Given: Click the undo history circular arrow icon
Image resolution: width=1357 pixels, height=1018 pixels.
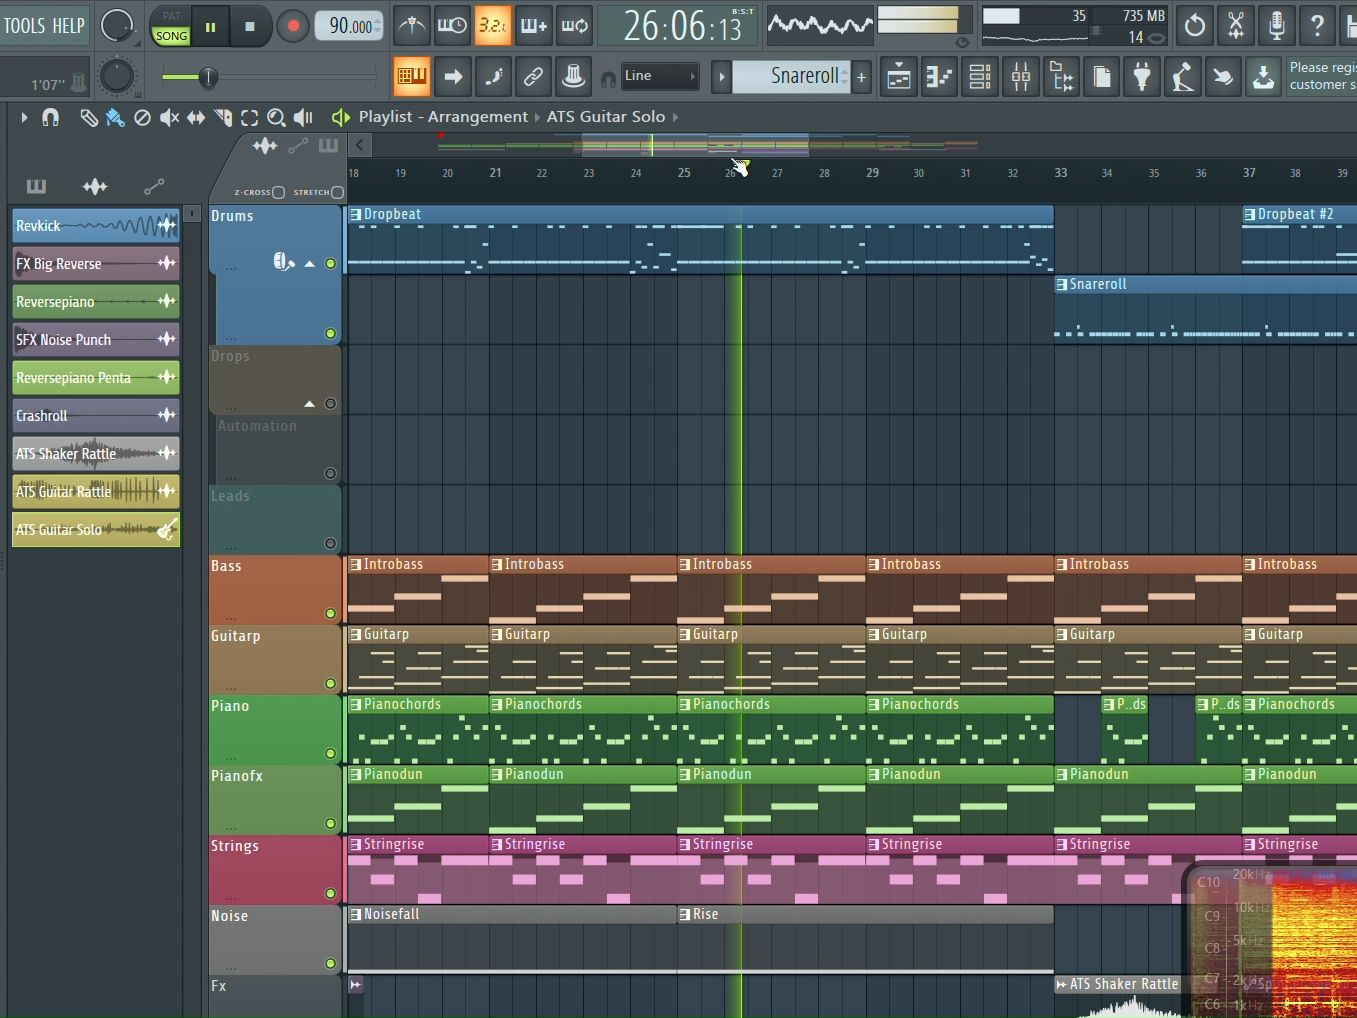Looking at the screenshot, I should point(1195,26).
